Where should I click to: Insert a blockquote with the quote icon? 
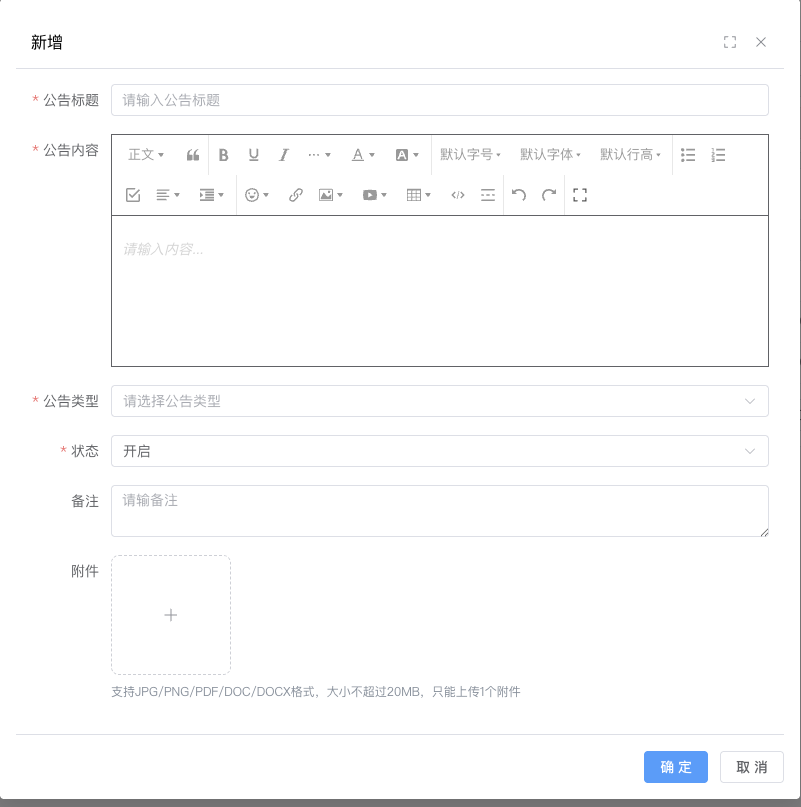pos(193,155)
